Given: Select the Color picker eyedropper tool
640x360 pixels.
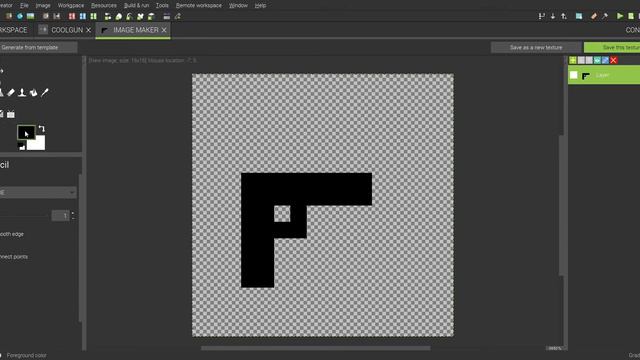Looking at the screenshot, I should 45,93.
